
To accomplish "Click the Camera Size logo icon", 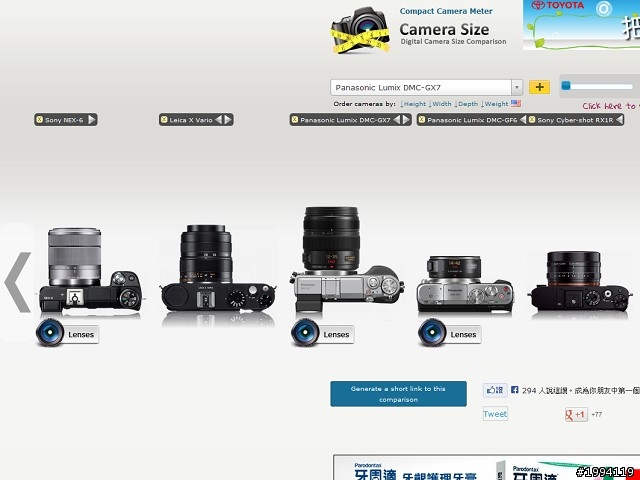I will click(x=360, y=30).
